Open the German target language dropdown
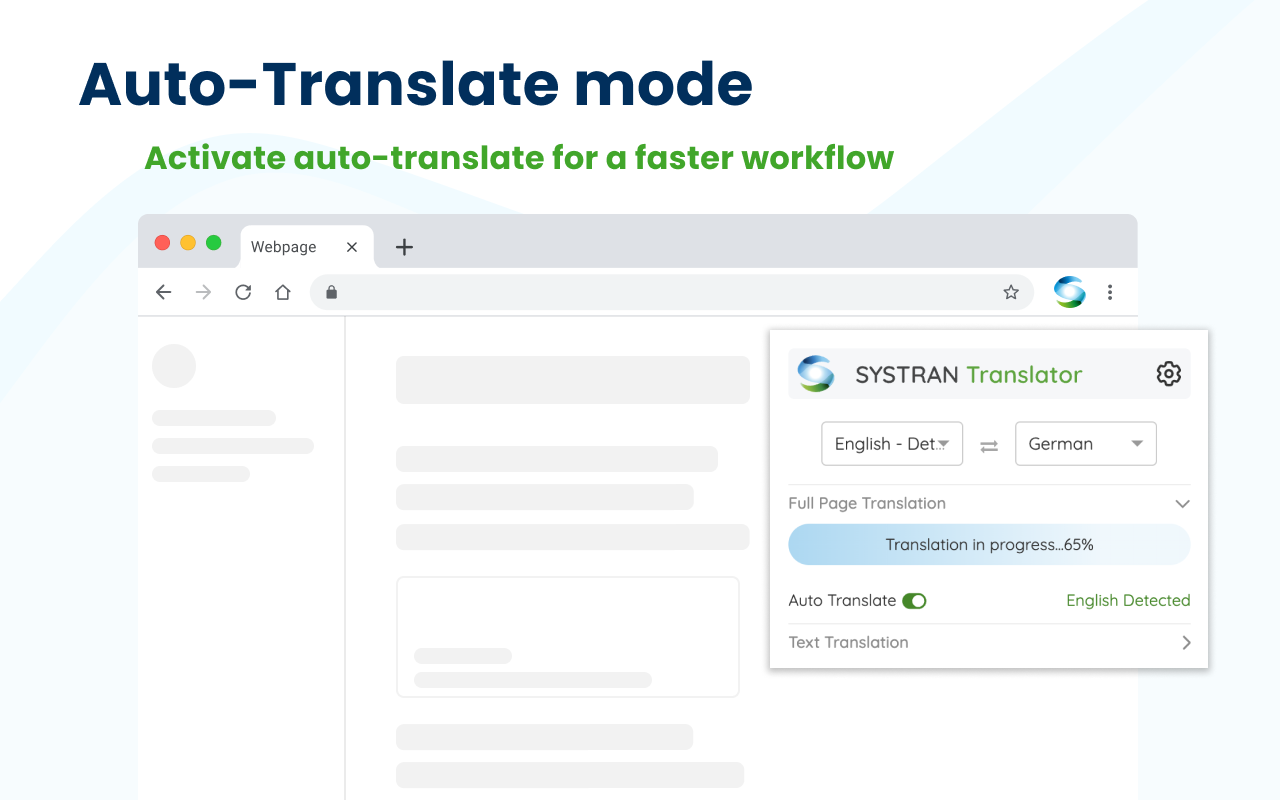Image resolution: width=1280 pixels, height=800 pixels. point(1086,444)
